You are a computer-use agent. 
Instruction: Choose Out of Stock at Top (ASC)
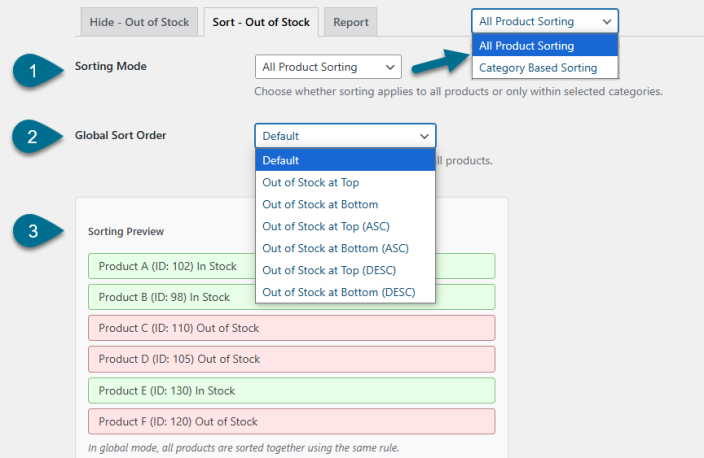tap(345, 226)
